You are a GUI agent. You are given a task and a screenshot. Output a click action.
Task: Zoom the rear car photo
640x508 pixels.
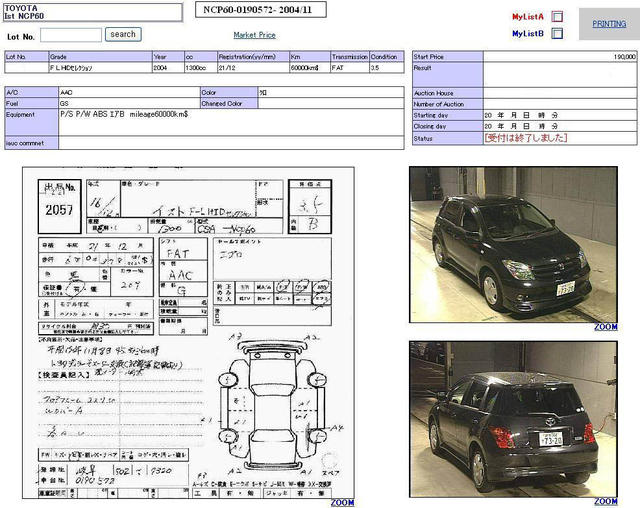click(606, 501)
